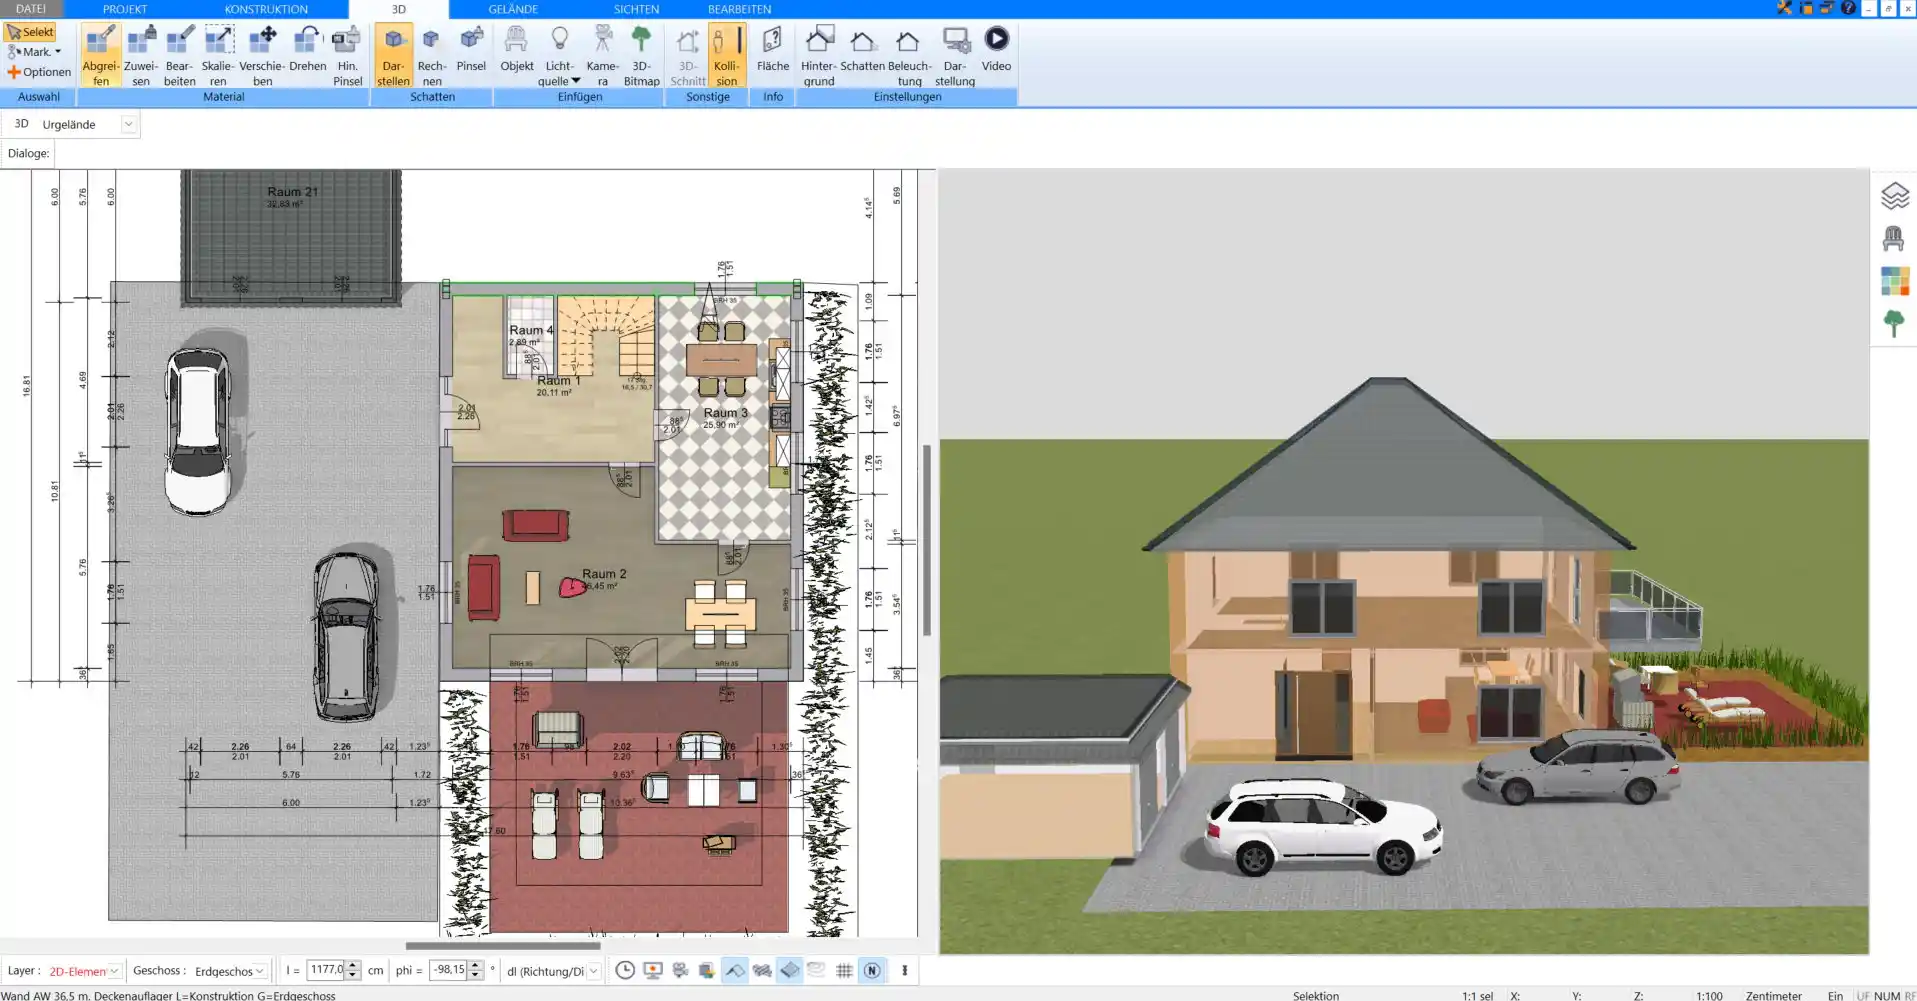The width and height of the screenshot is (1917, 1001).
Task: Click the camera icon in bottom toolbar
Action: 680,970
